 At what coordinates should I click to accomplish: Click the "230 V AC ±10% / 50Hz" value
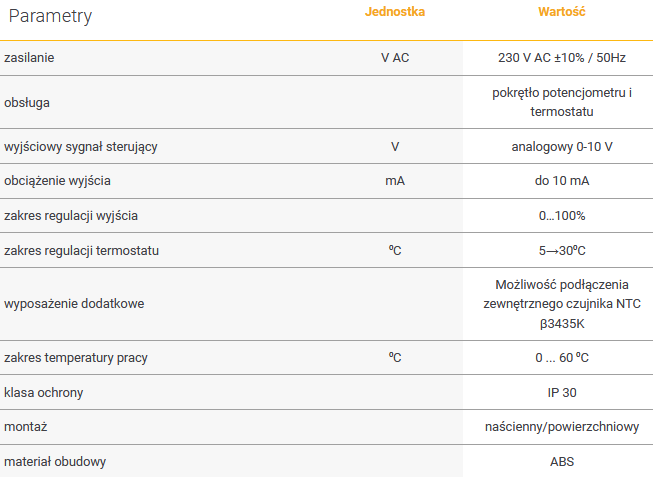[x=561, y=58]
